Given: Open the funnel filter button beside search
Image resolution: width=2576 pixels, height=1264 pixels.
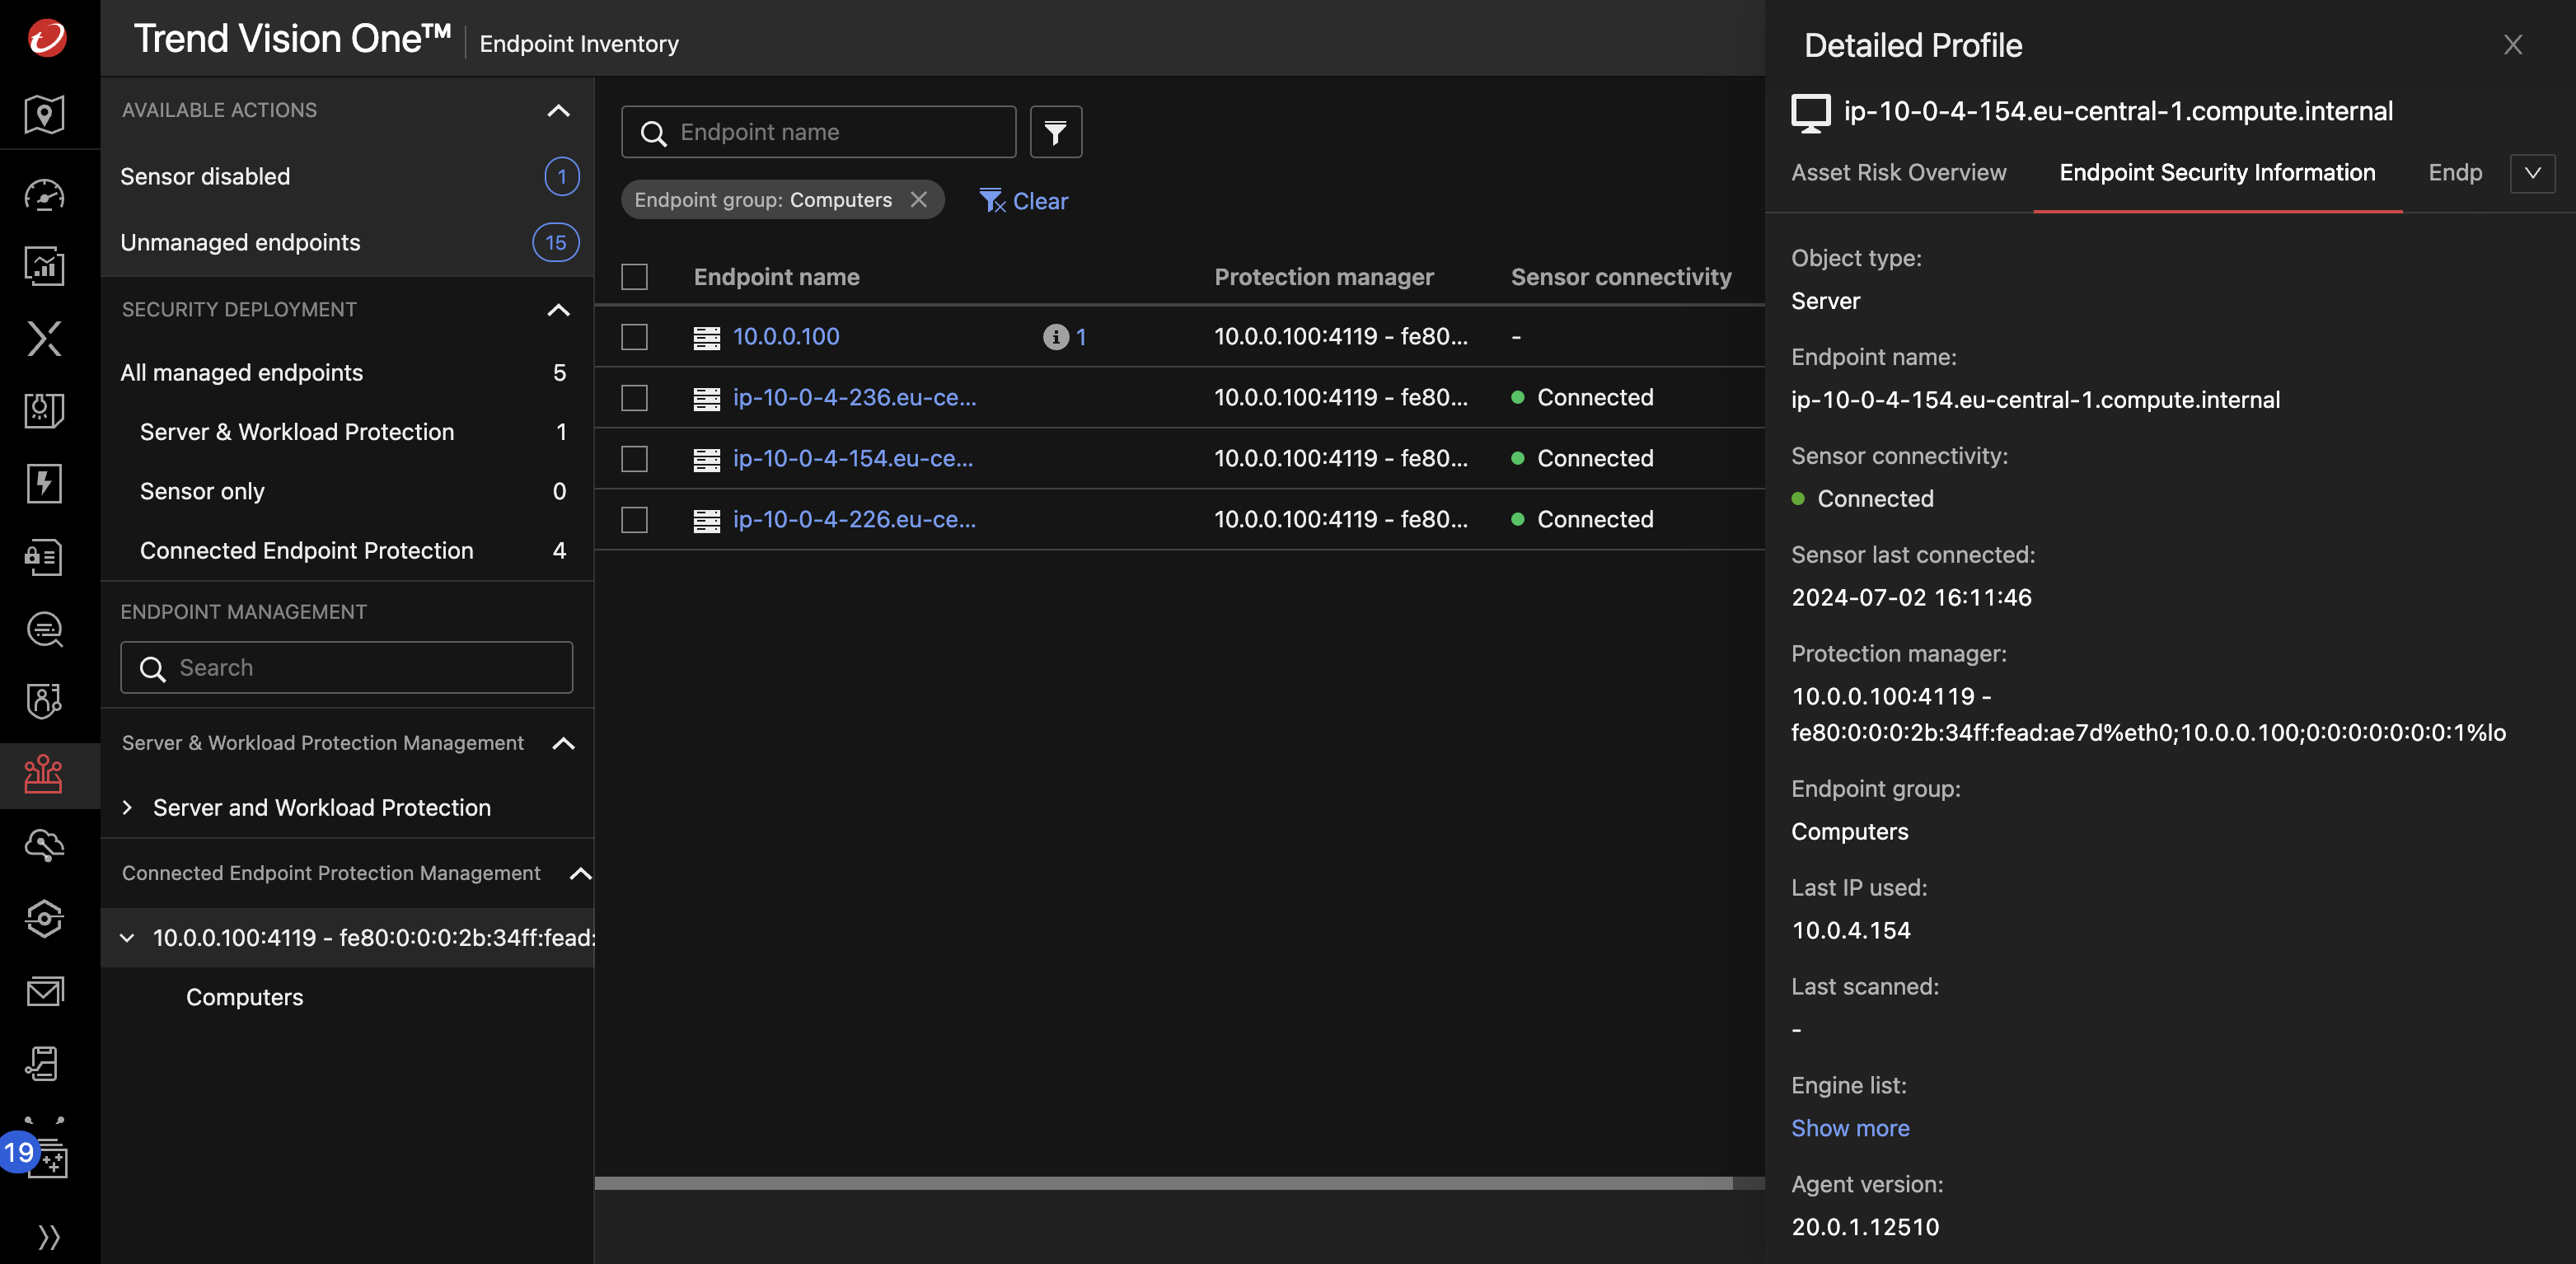Looking at the screenshot, I should click(x=1055, y=132).
